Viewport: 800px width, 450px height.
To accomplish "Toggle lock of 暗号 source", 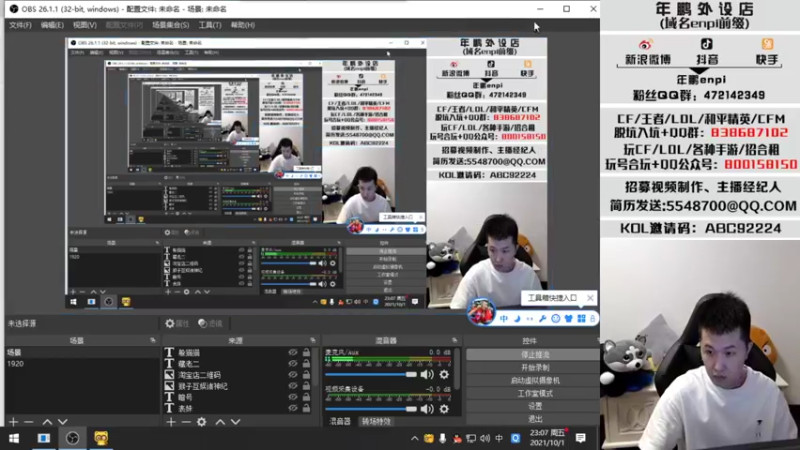I will [x=306, y=397].
